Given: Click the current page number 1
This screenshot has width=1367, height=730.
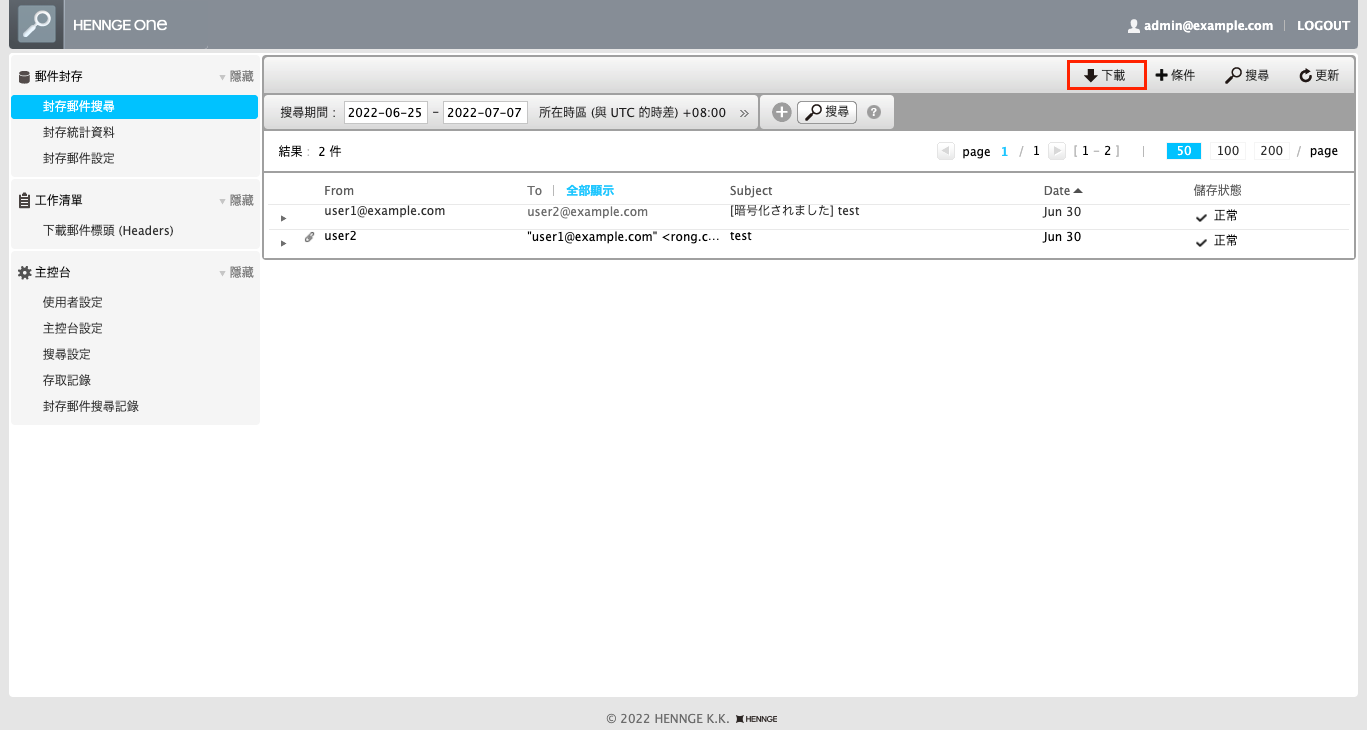Looking at the screenshot, I should click(x=1005, y=152).
